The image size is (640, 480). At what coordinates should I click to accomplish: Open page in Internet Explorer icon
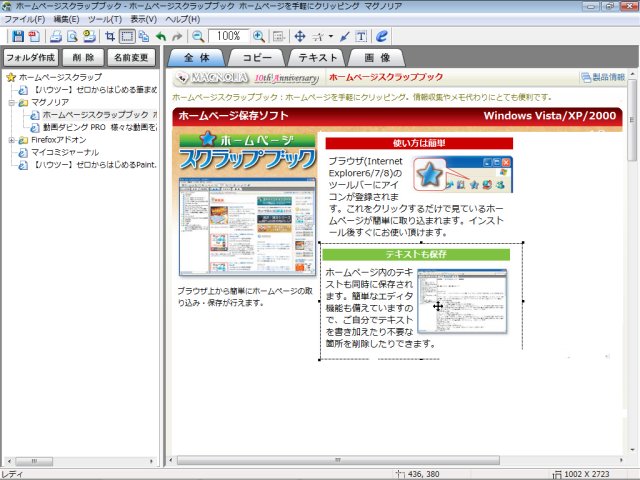[x=382, y=36]
